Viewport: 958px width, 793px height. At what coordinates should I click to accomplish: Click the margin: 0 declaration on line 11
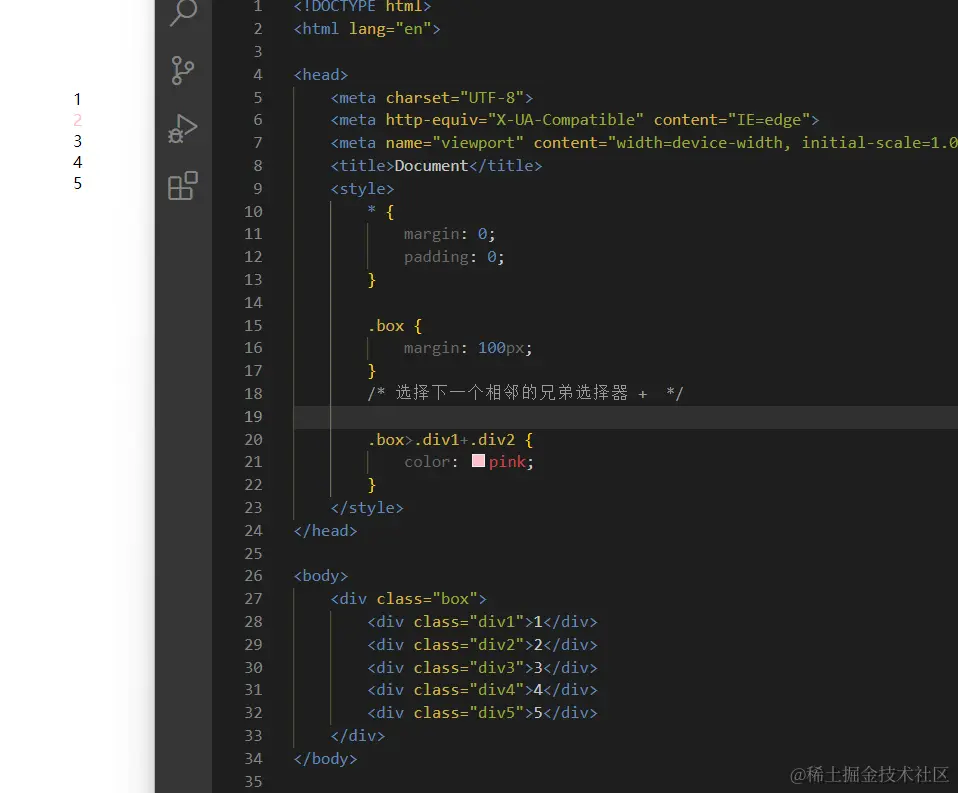(450, 234)
